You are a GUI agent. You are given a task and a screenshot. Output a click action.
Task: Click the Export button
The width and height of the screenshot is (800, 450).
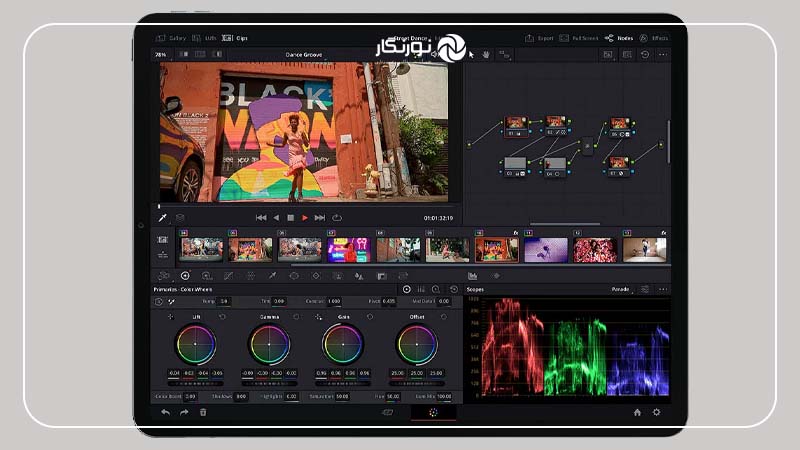pos(539,38)
